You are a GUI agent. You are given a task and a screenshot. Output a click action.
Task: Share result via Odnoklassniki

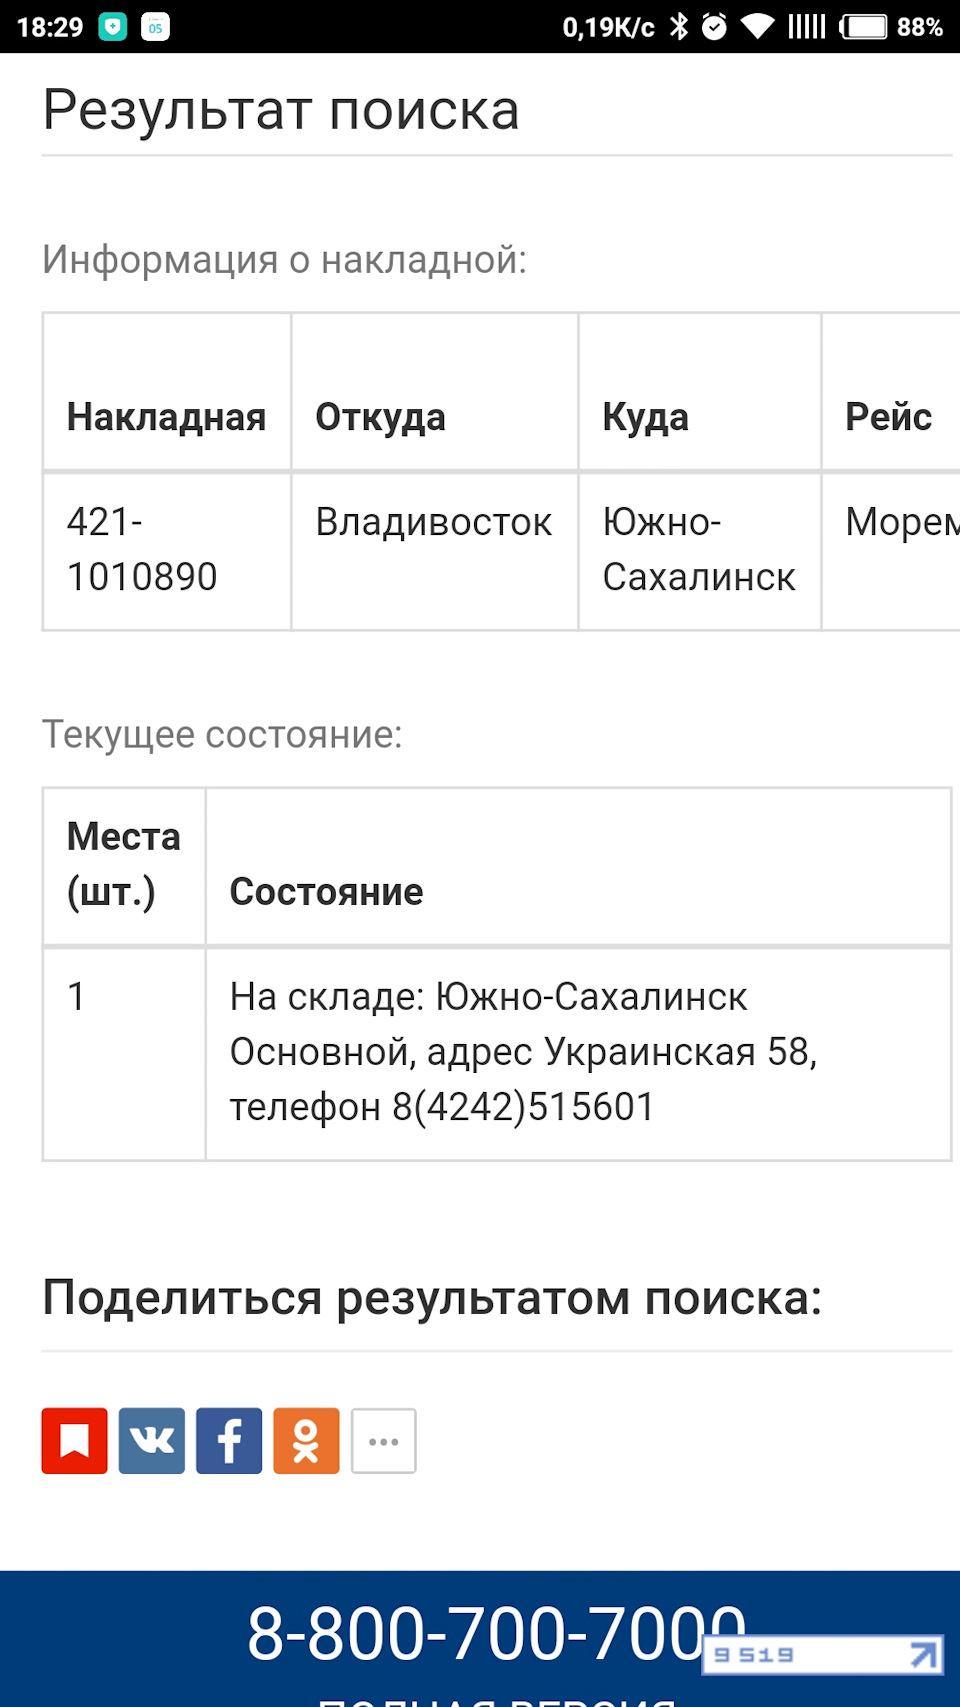coord(306,1440)
